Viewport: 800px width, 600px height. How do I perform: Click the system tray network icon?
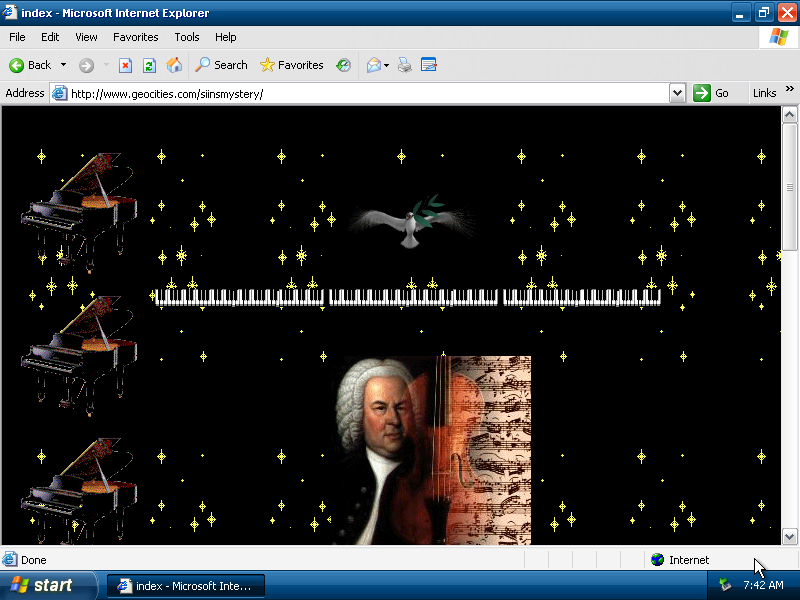[x=724, y=585]
